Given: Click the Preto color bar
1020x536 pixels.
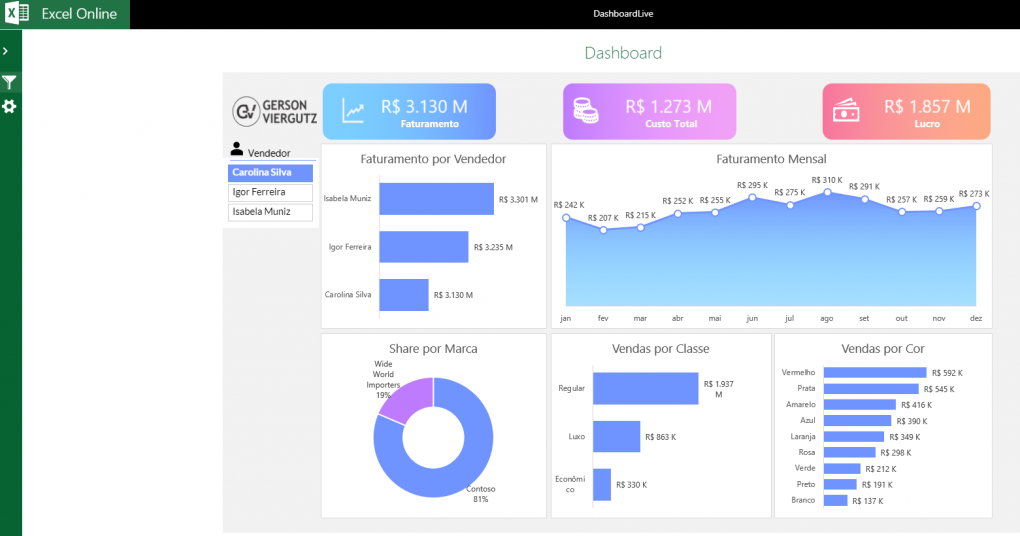Looking at the screenshot, I should click(840, 484).
